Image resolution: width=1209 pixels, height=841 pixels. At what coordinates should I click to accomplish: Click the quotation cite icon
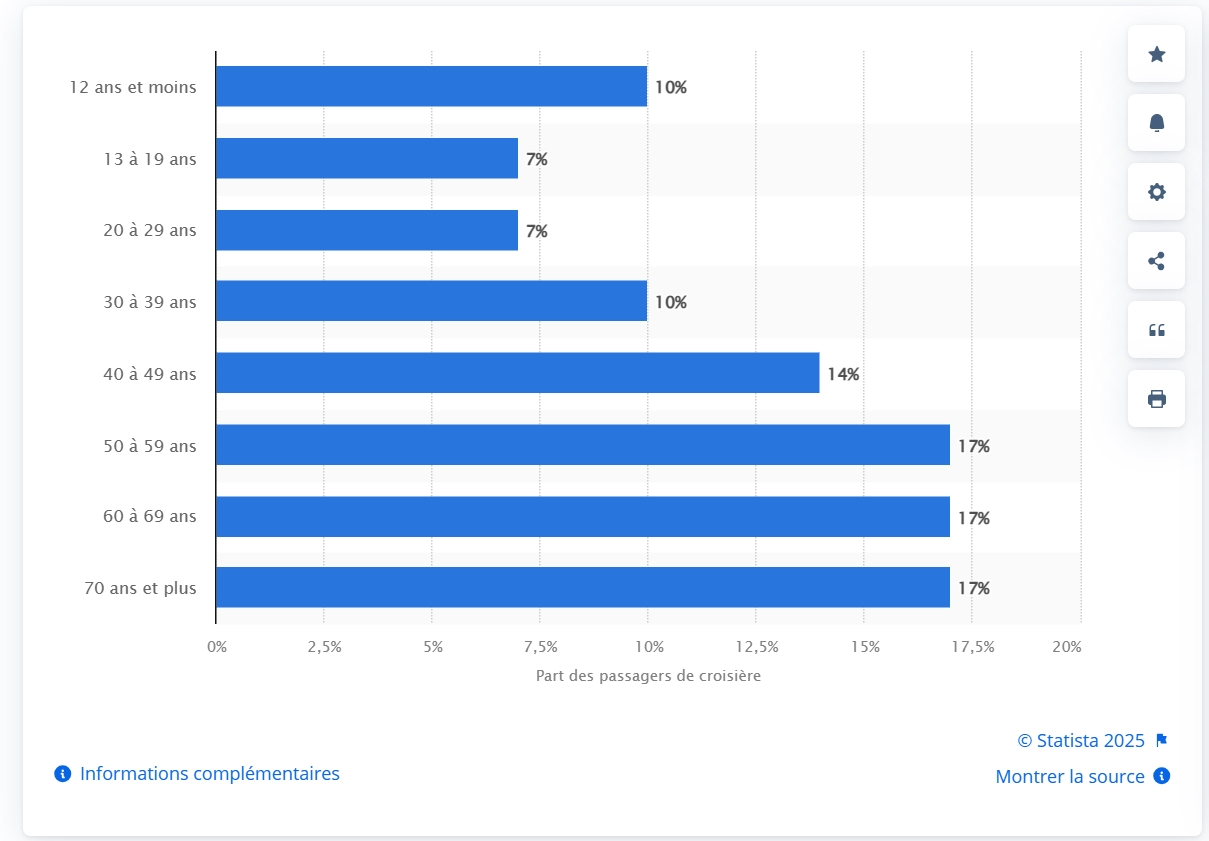[x=1156, y=330]
